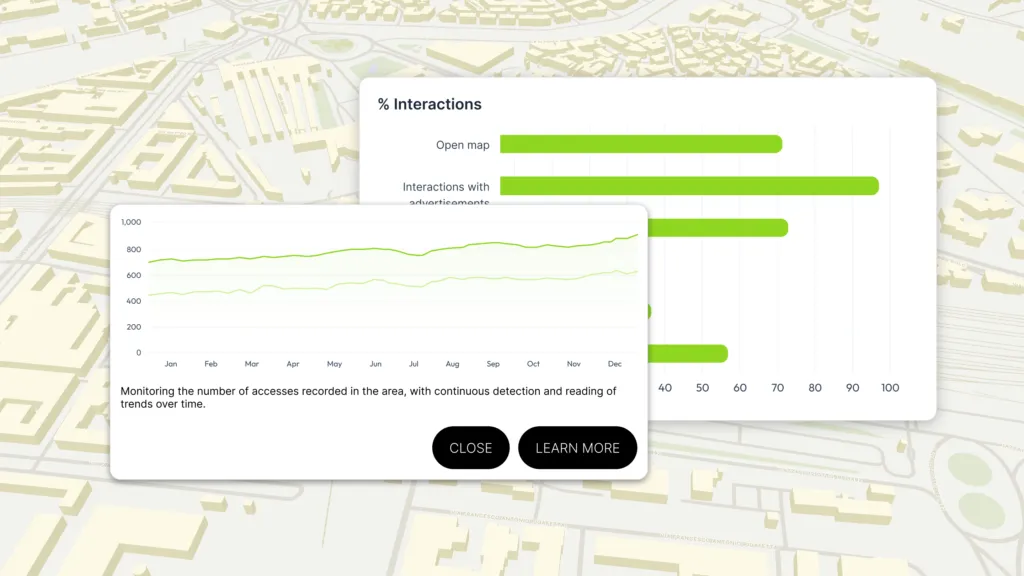The image size is (1024, 576).
Task: Click the 'Interactions with advertisements' label
Action: (x=446, y=188)
